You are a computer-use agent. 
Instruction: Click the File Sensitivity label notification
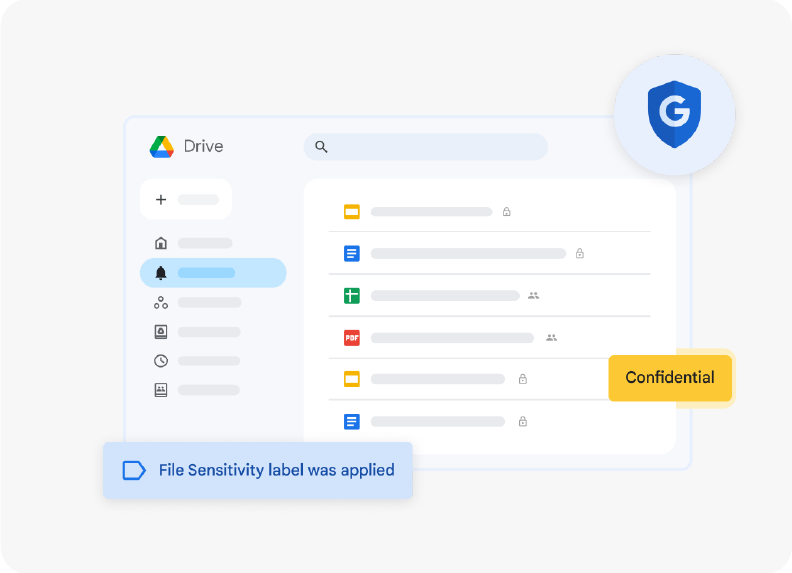258,470
